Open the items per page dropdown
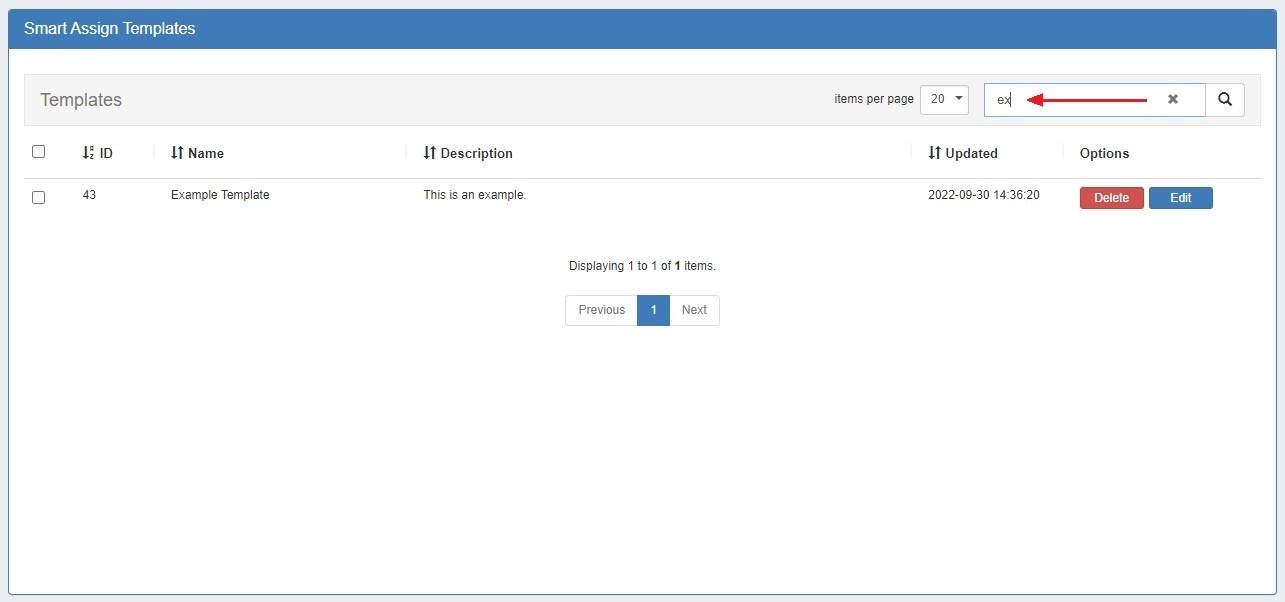 point(944,99)
